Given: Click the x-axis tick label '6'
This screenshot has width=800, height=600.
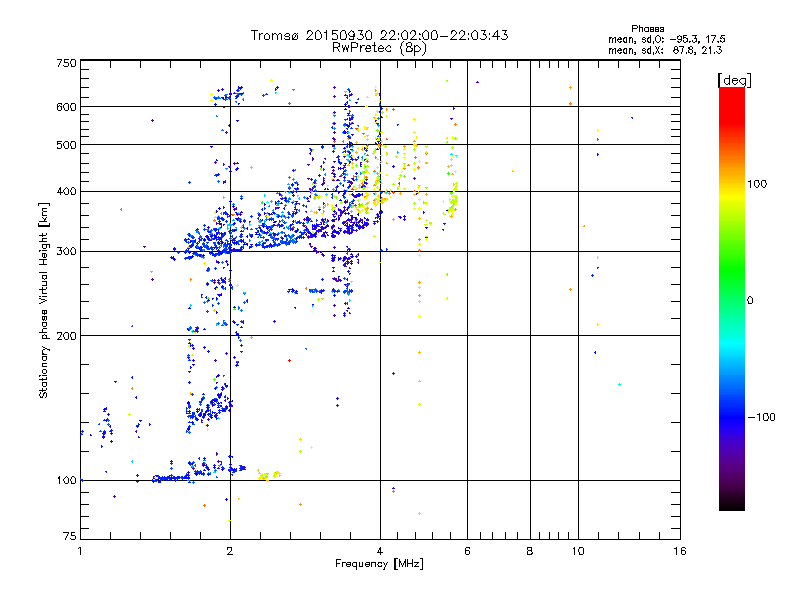Looking at the screenshot, I should pos(467,551).
